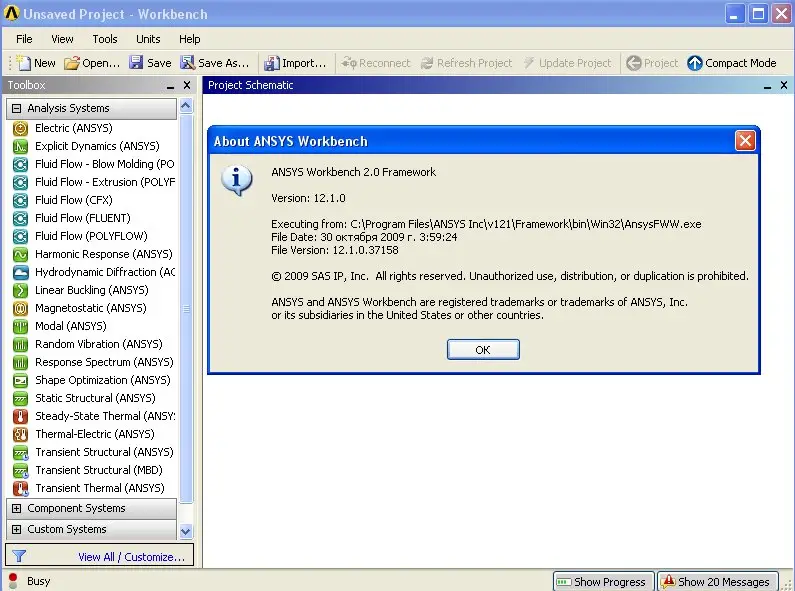The height and width of the screenshot is (591, 795).
Task: Open the Tools menu
Action: (105, 39)
